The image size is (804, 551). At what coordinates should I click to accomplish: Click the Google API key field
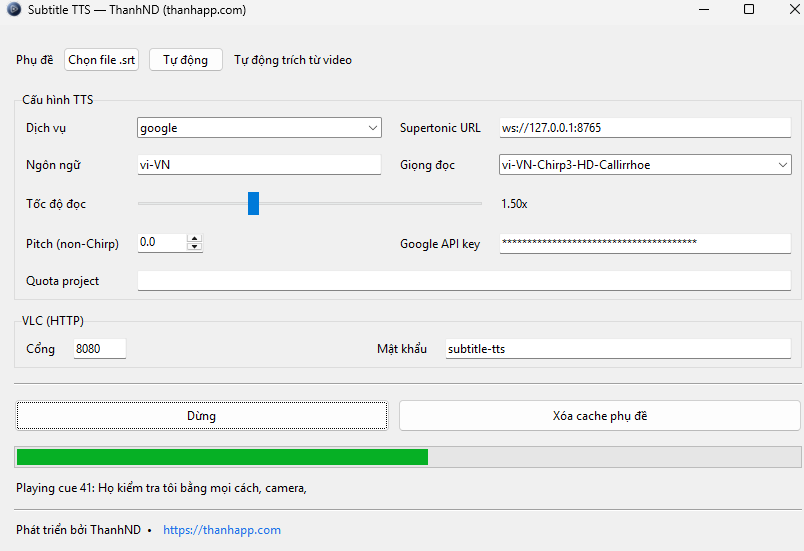(645, 243)
